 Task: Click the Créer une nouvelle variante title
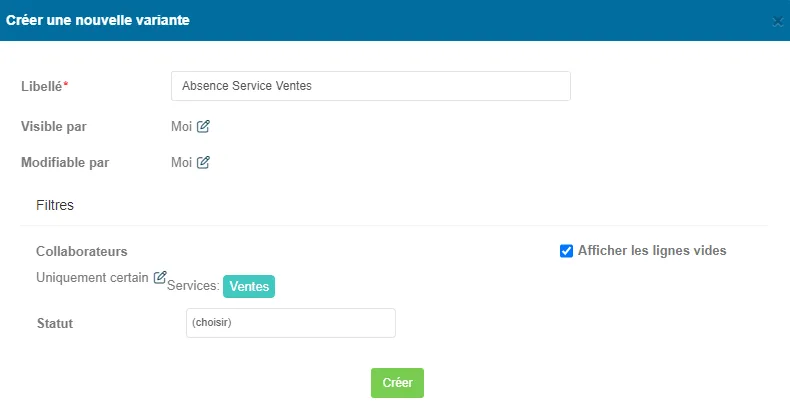(x=98, y=20)
